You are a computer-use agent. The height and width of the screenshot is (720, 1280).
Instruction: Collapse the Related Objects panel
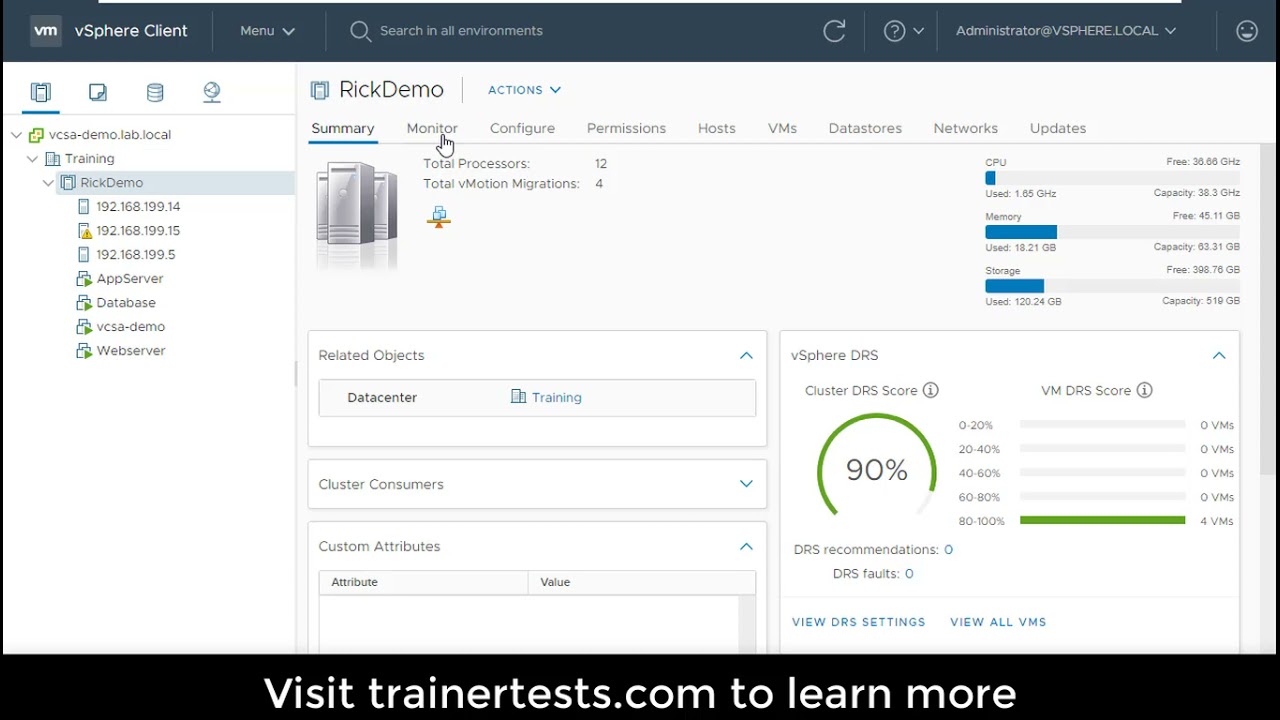[746, 355]
